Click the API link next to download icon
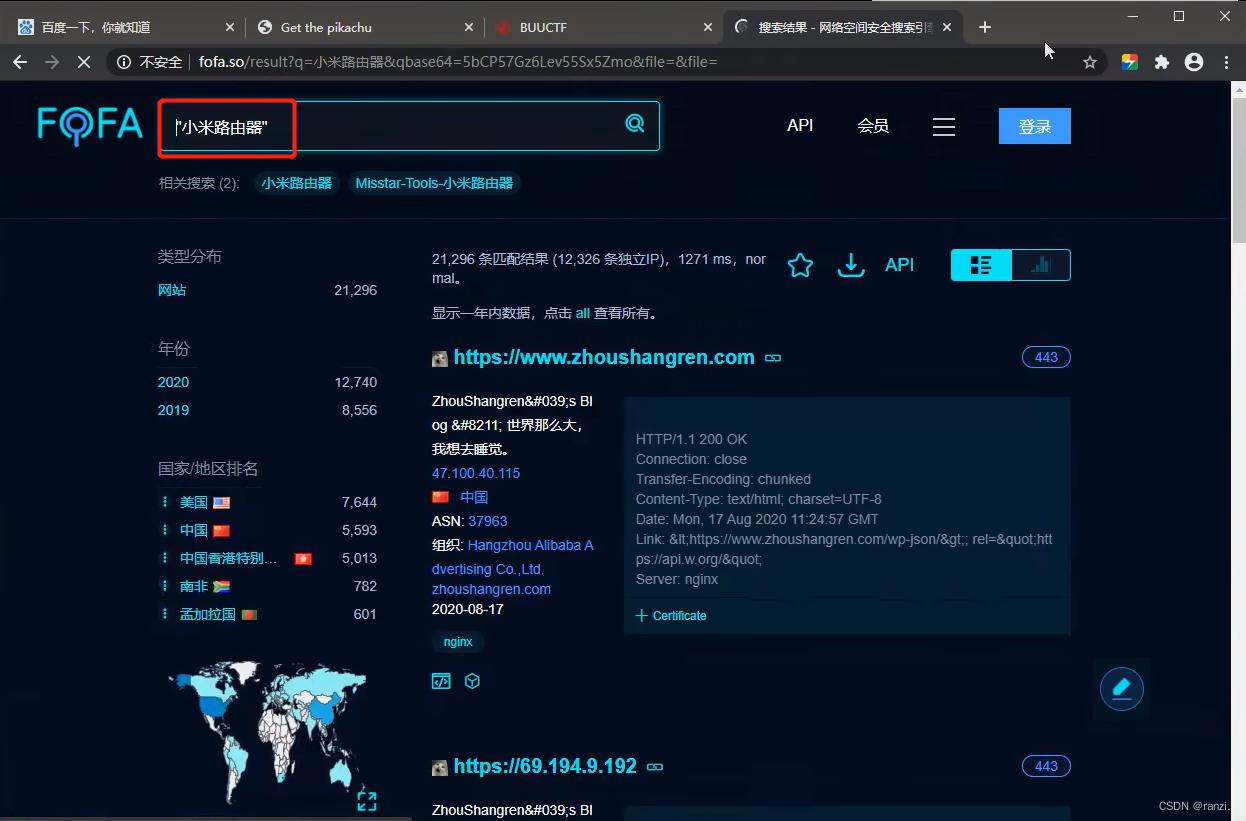This screenshot has width=1246, height=821. pyautogui.click(x=900, y=265)
